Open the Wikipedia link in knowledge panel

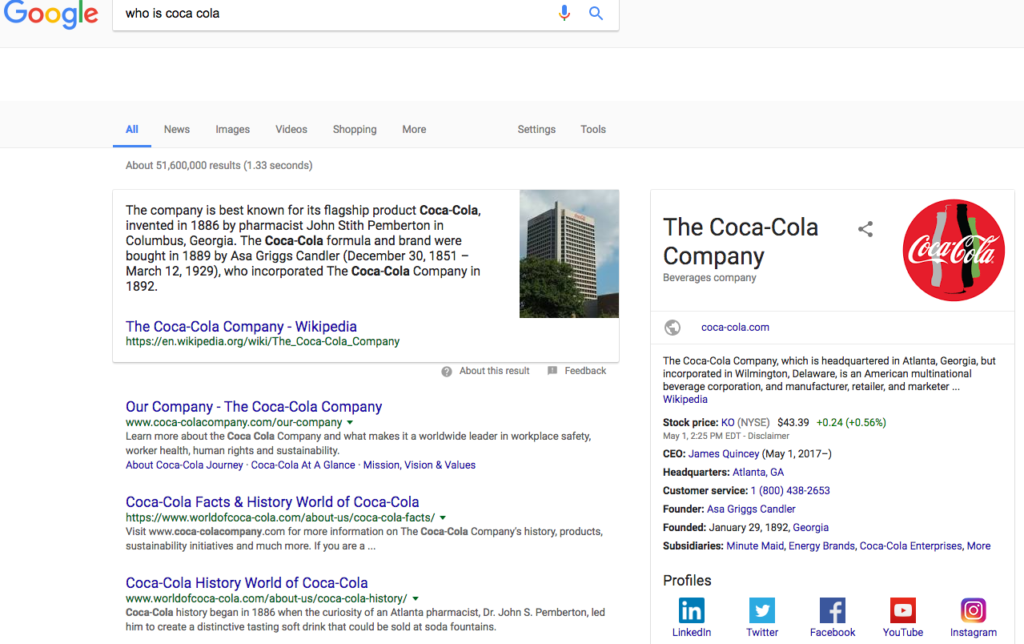[x=685, y=399]
